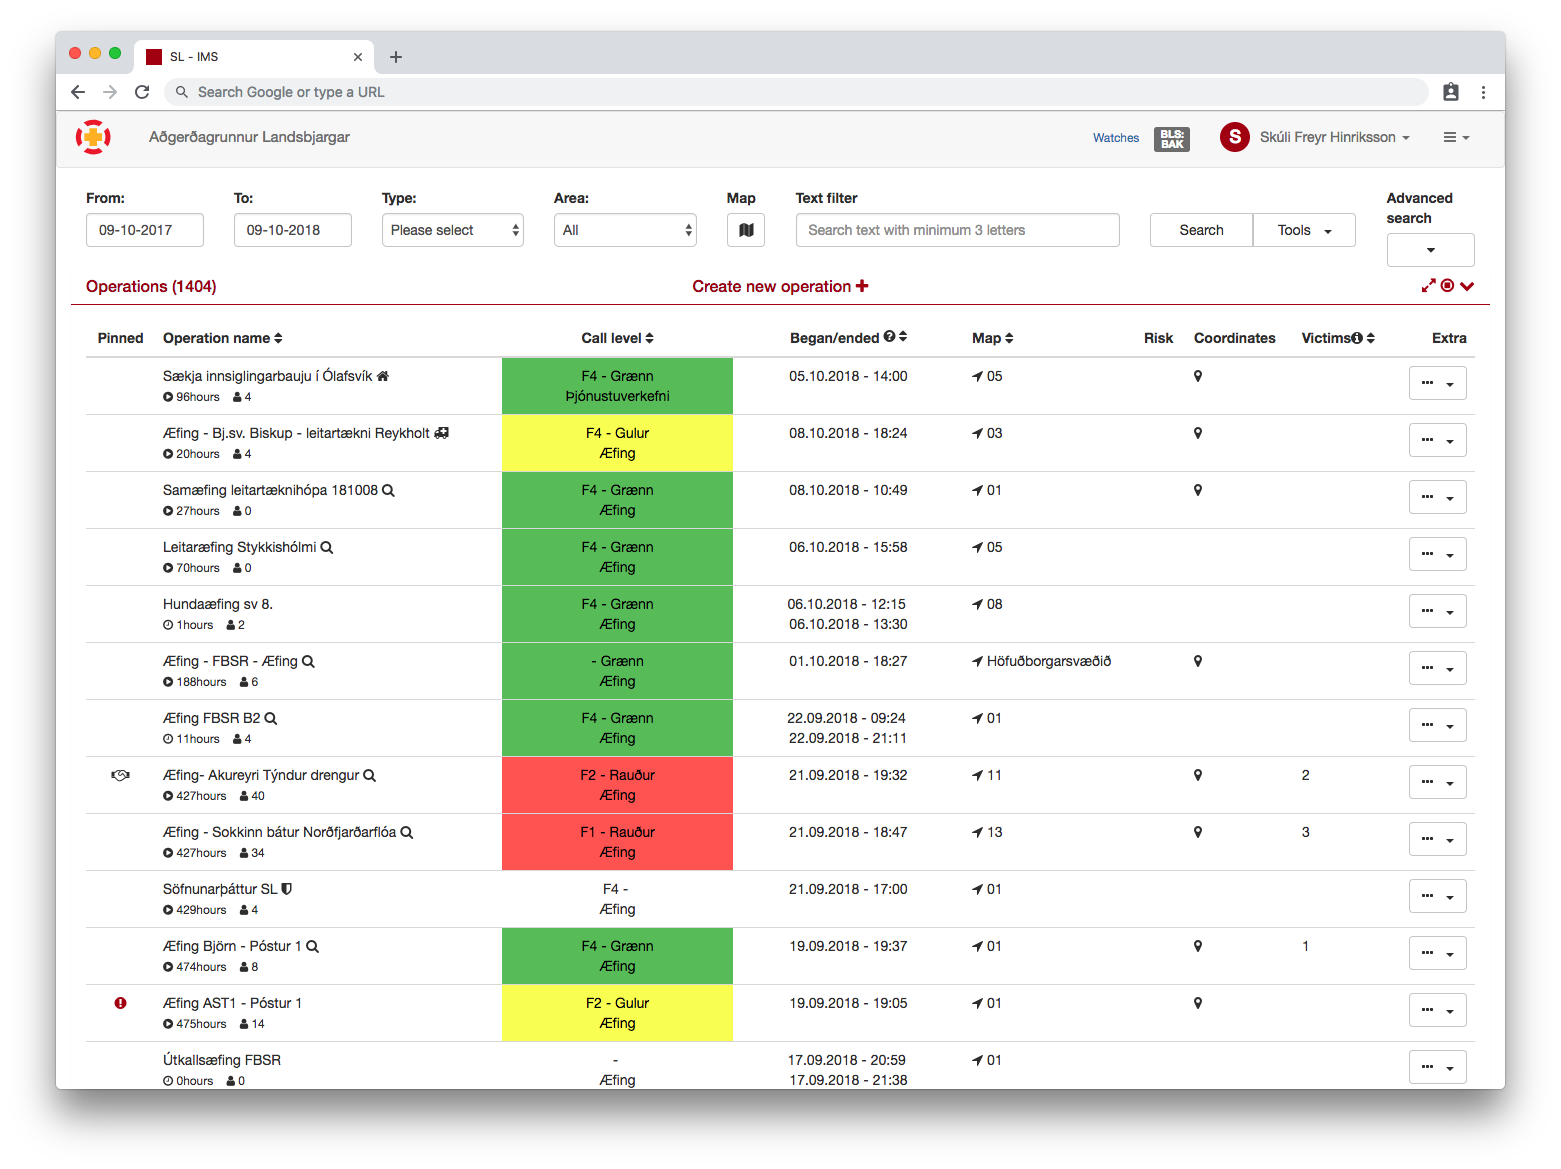This screenshot has width=1561, height=1169.
Task: Click coordinates pin for Æfing AST1 - Póstur 1
Action: [1198, 1003]
